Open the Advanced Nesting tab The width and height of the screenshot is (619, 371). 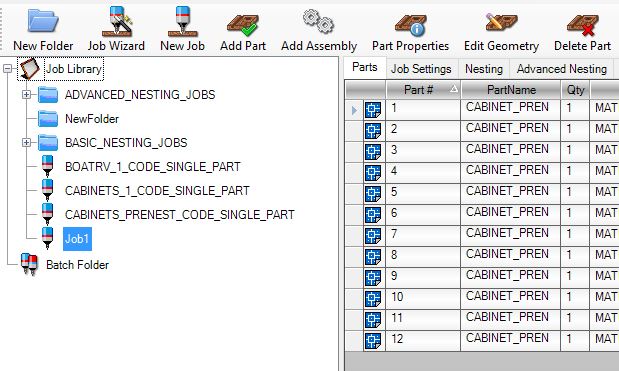coord(561,69)
